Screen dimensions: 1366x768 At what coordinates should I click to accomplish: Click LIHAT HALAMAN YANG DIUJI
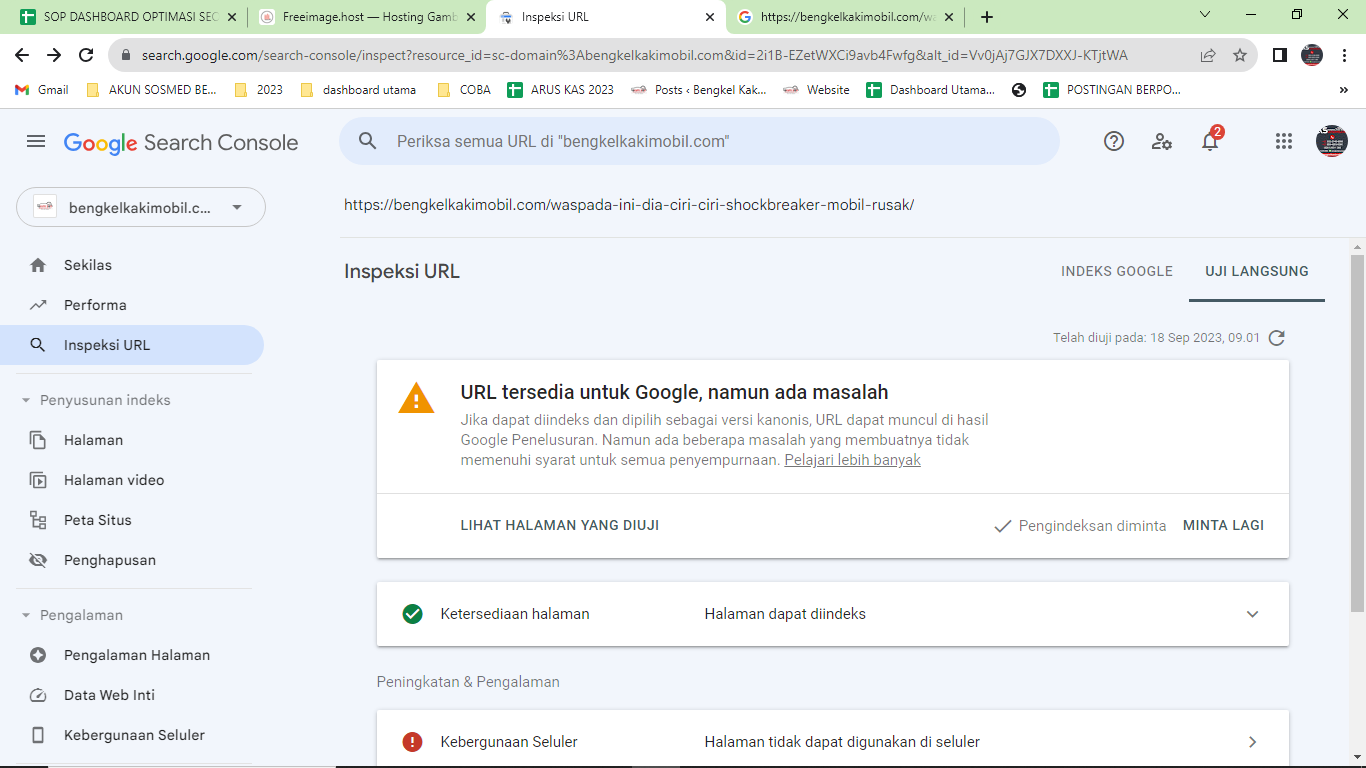pyautogui.click(x=560, y=525)
